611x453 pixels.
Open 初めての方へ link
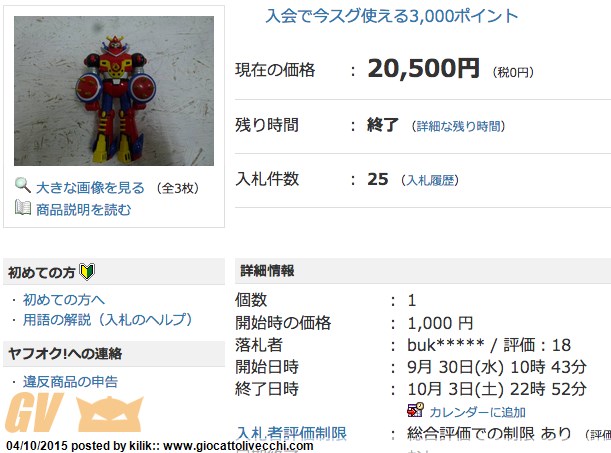tap(64, 300)
